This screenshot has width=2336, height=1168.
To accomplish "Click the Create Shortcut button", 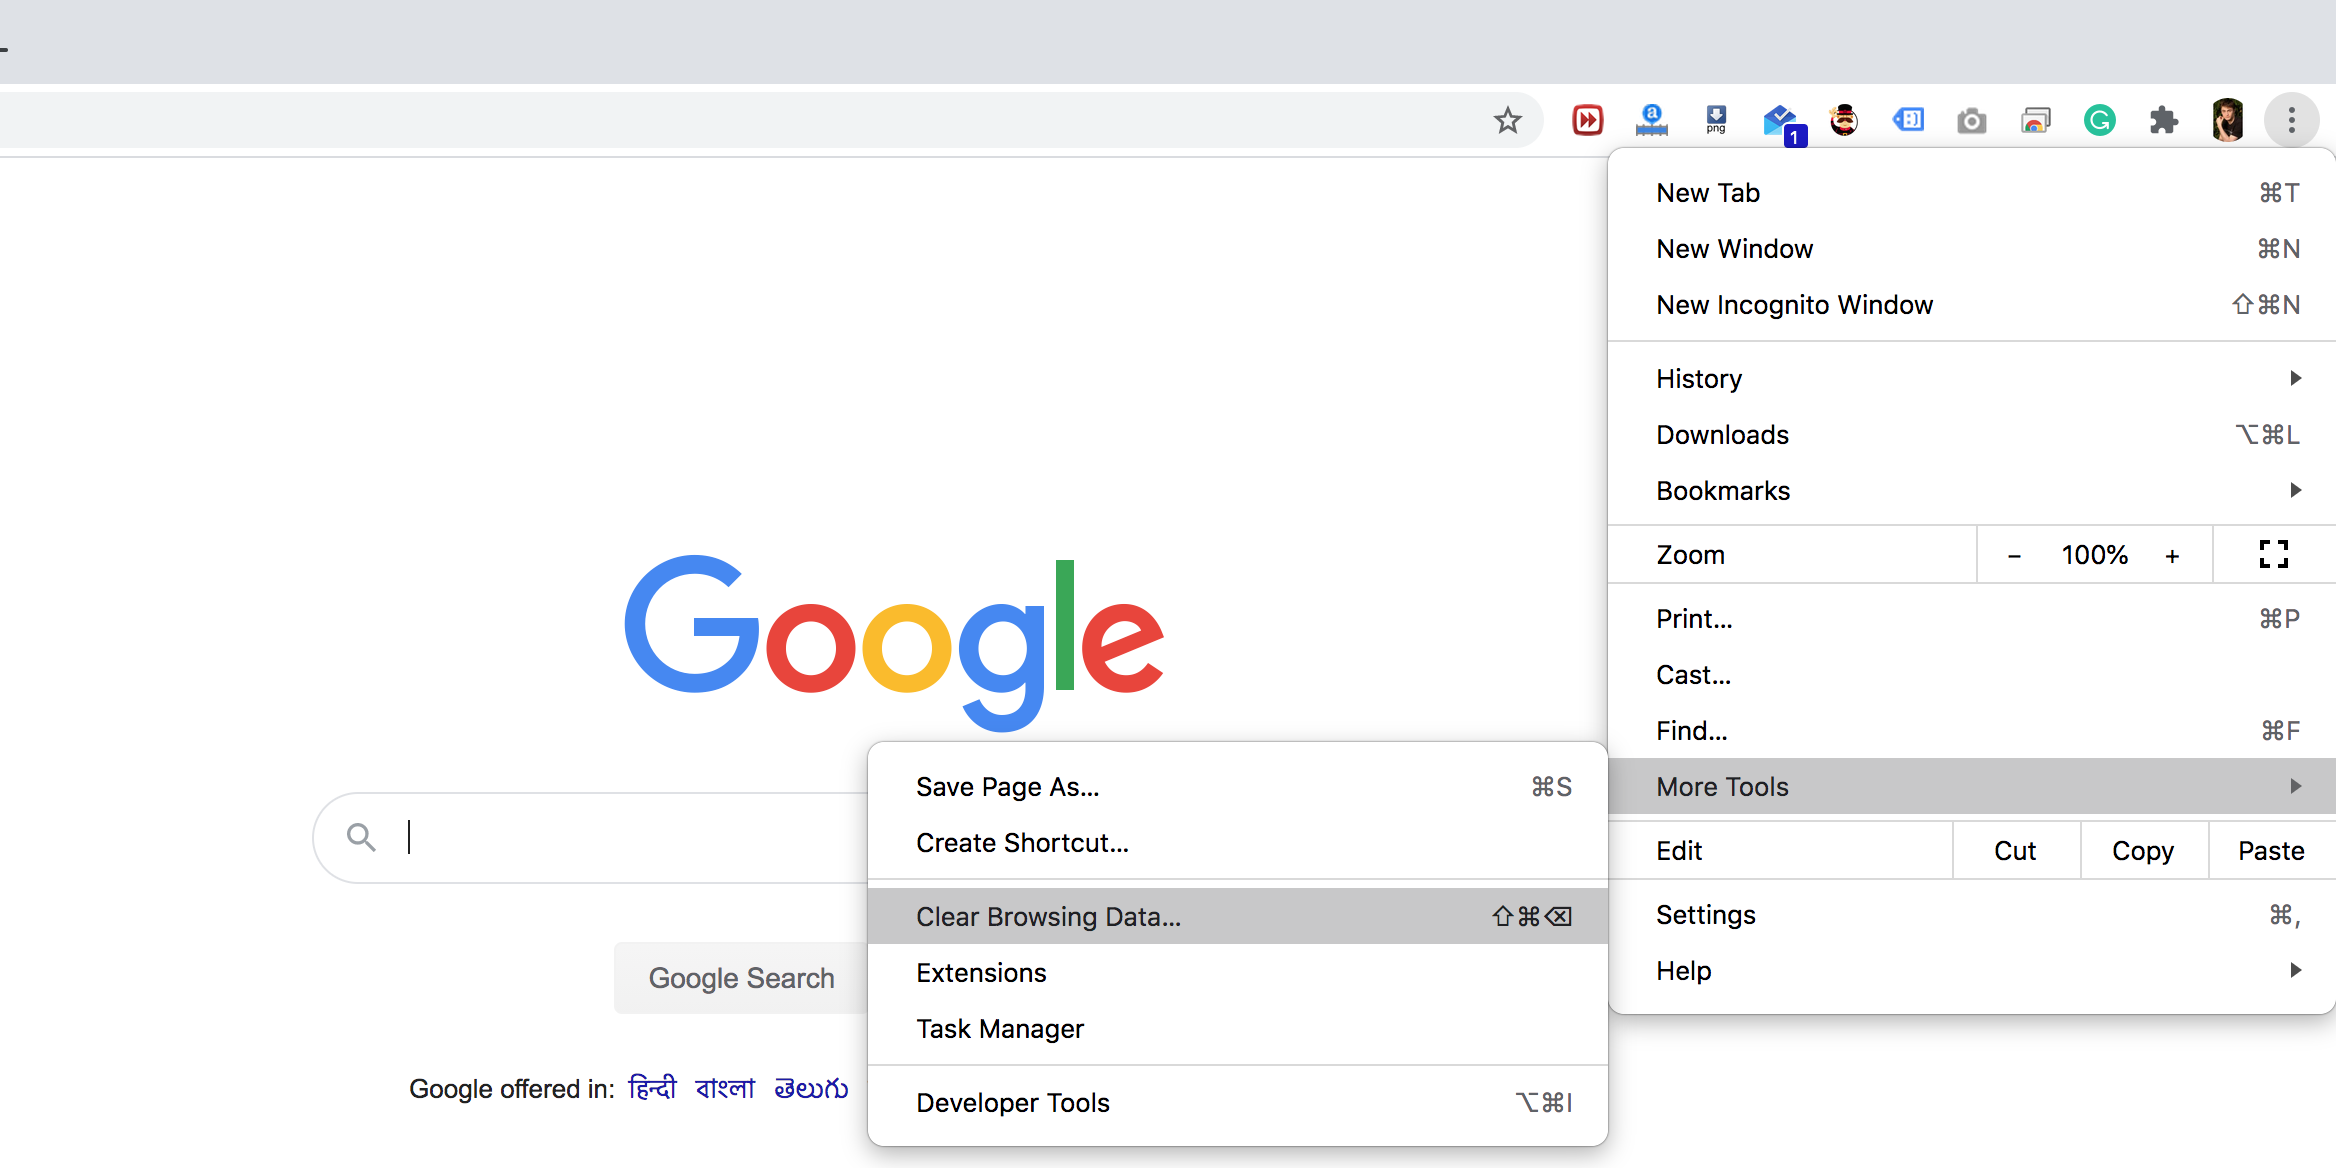I will pyautogui.click(x=1022, y=842).
